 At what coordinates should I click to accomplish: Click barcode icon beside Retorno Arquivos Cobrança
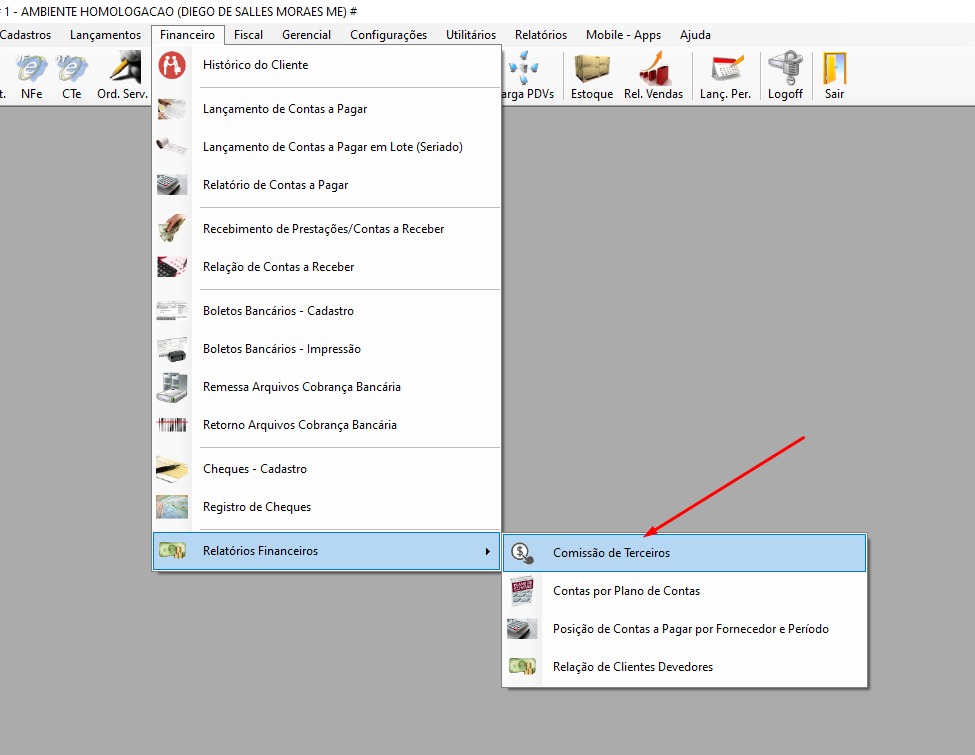pyautogui.click(x=172, y=425)
